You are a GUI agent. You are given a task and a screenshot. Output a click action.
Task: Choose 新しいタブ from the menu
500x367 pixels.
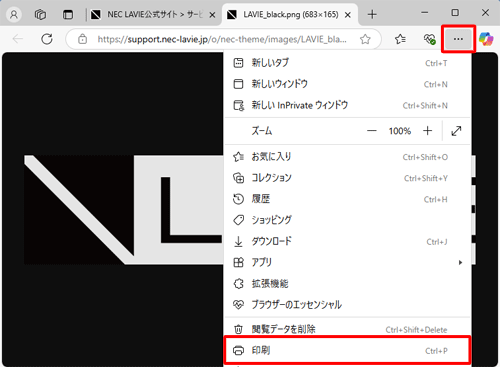point(348,63)
